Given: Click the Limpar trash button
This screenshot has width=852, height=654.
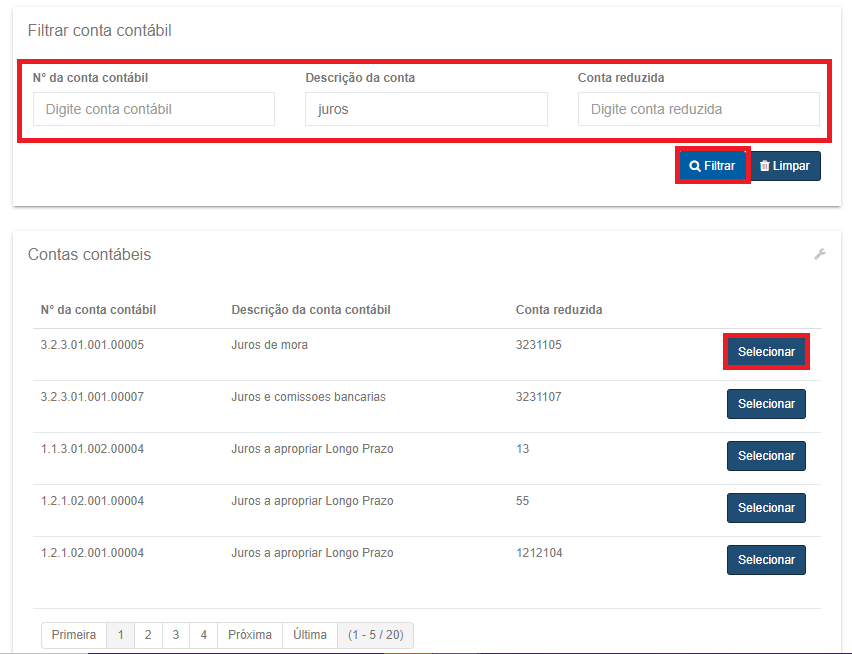Looking at the screenshot, I should [785, 166].
